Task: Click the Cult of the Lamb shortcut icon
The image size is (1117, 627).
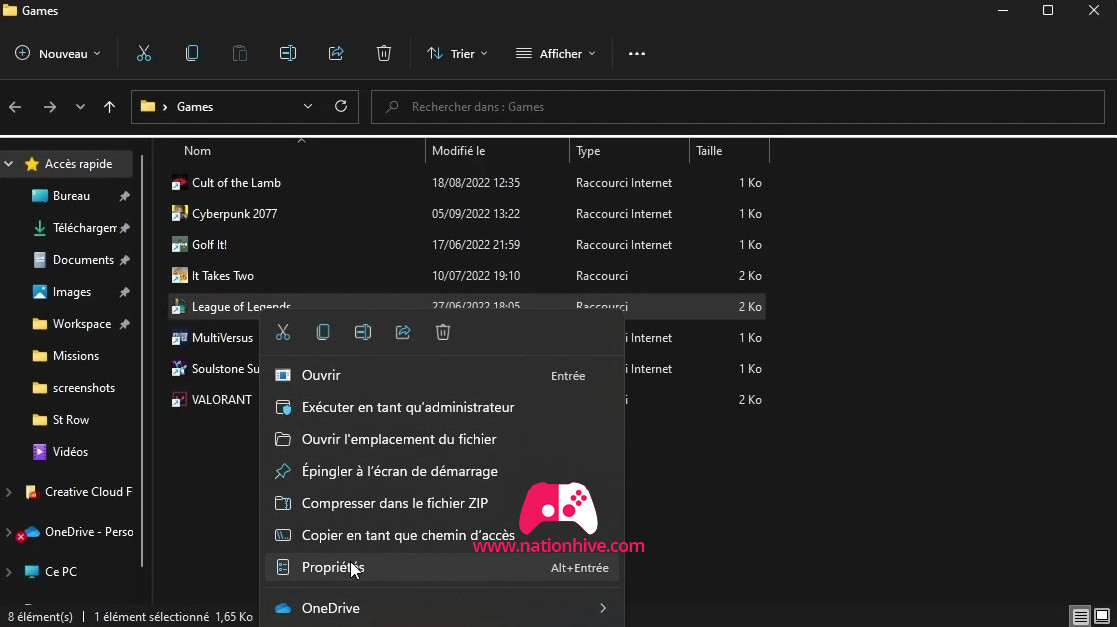Action: pyautogui.click(x=180, y=183)
